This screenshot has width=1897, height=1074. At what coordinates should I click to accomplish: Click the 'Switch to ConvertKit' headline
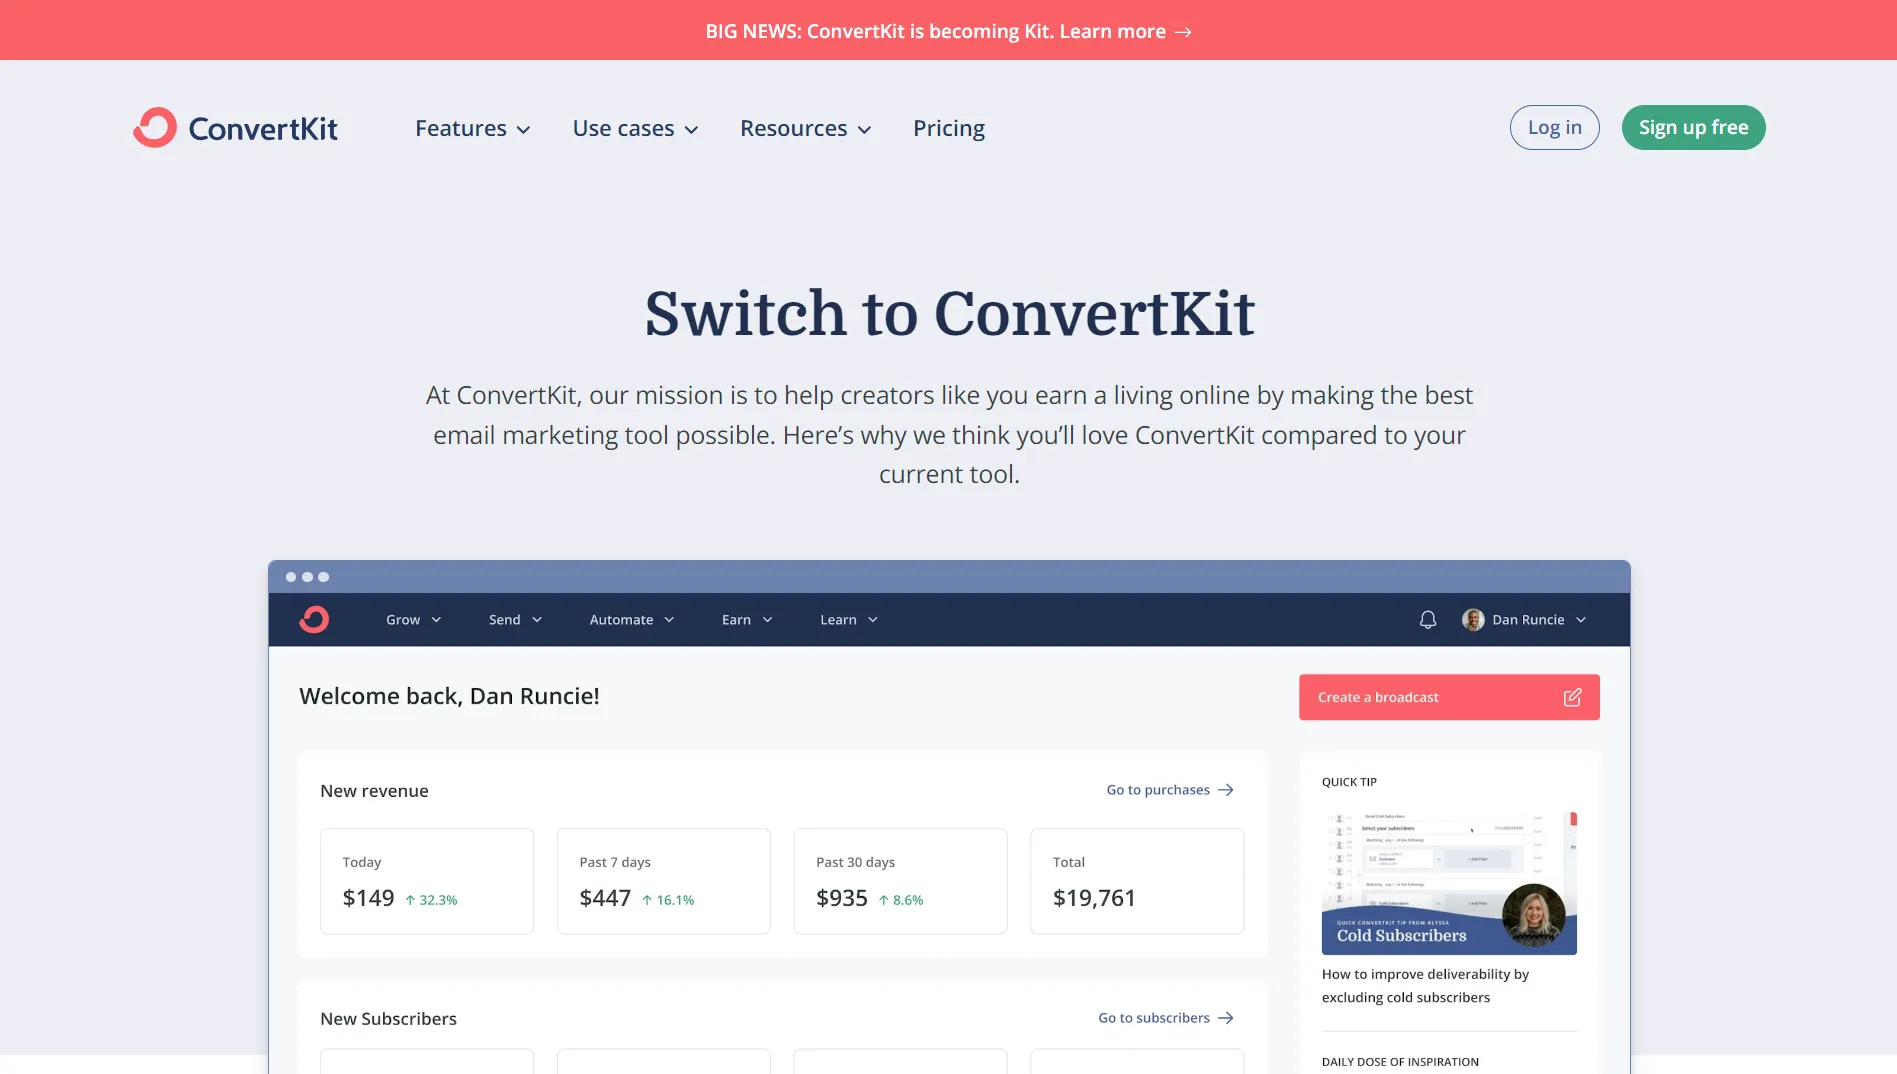click(949, 313)
